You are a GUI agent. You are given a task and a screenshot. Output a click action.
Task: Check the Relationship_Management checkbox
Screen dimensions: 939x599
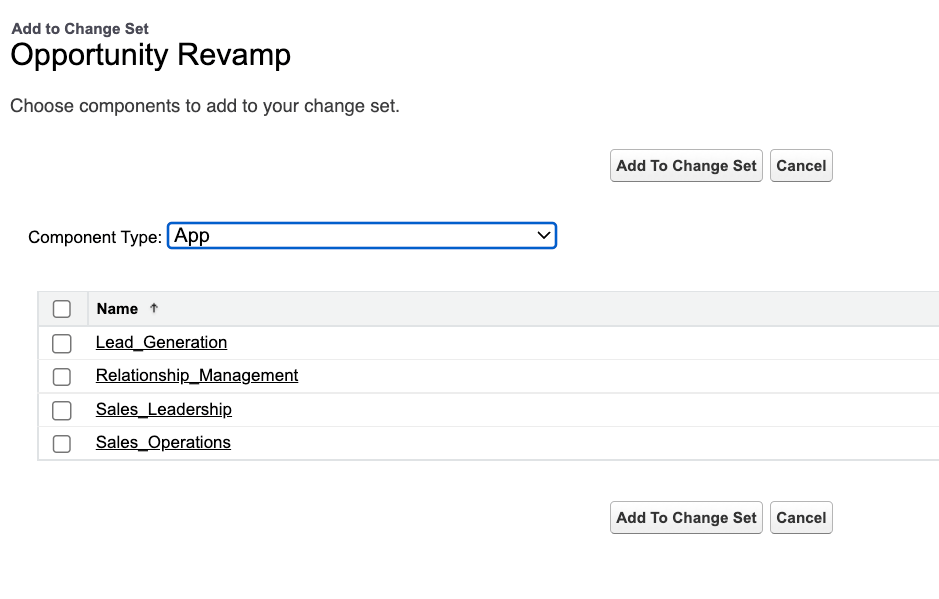click(61, 377)
